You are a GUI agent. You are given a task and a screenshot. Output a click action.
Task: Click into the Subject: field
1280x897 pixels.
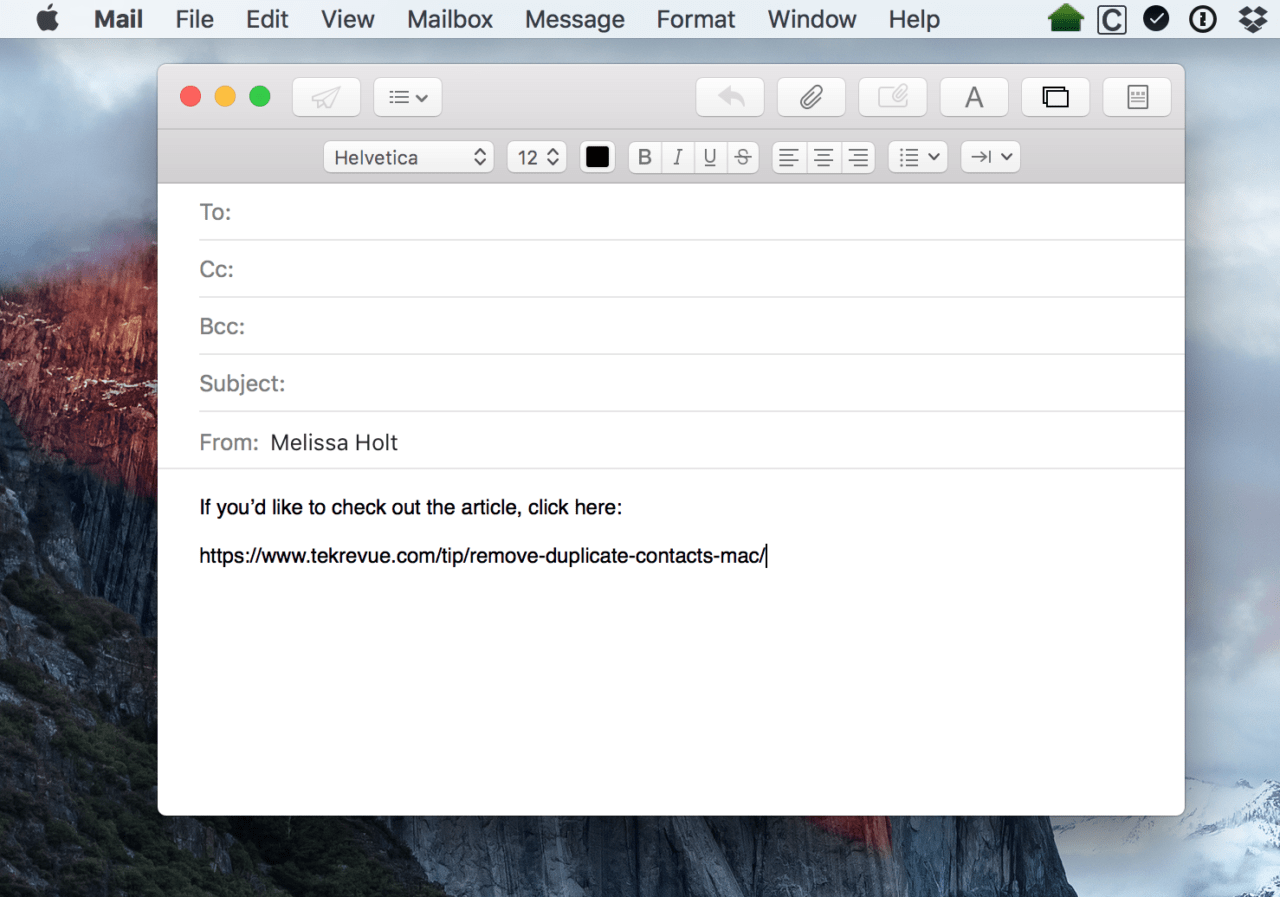pos(691,383)
